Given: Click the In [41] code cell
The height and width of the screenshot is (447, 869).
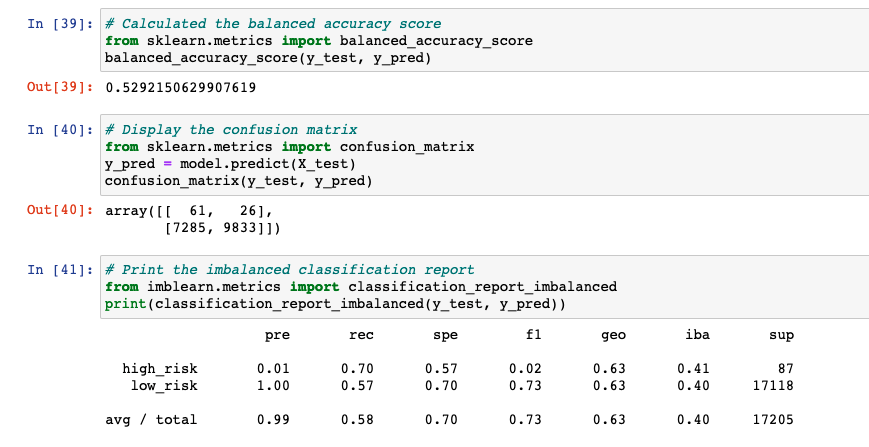Looking at the screenshot, I should pos(484,287).
